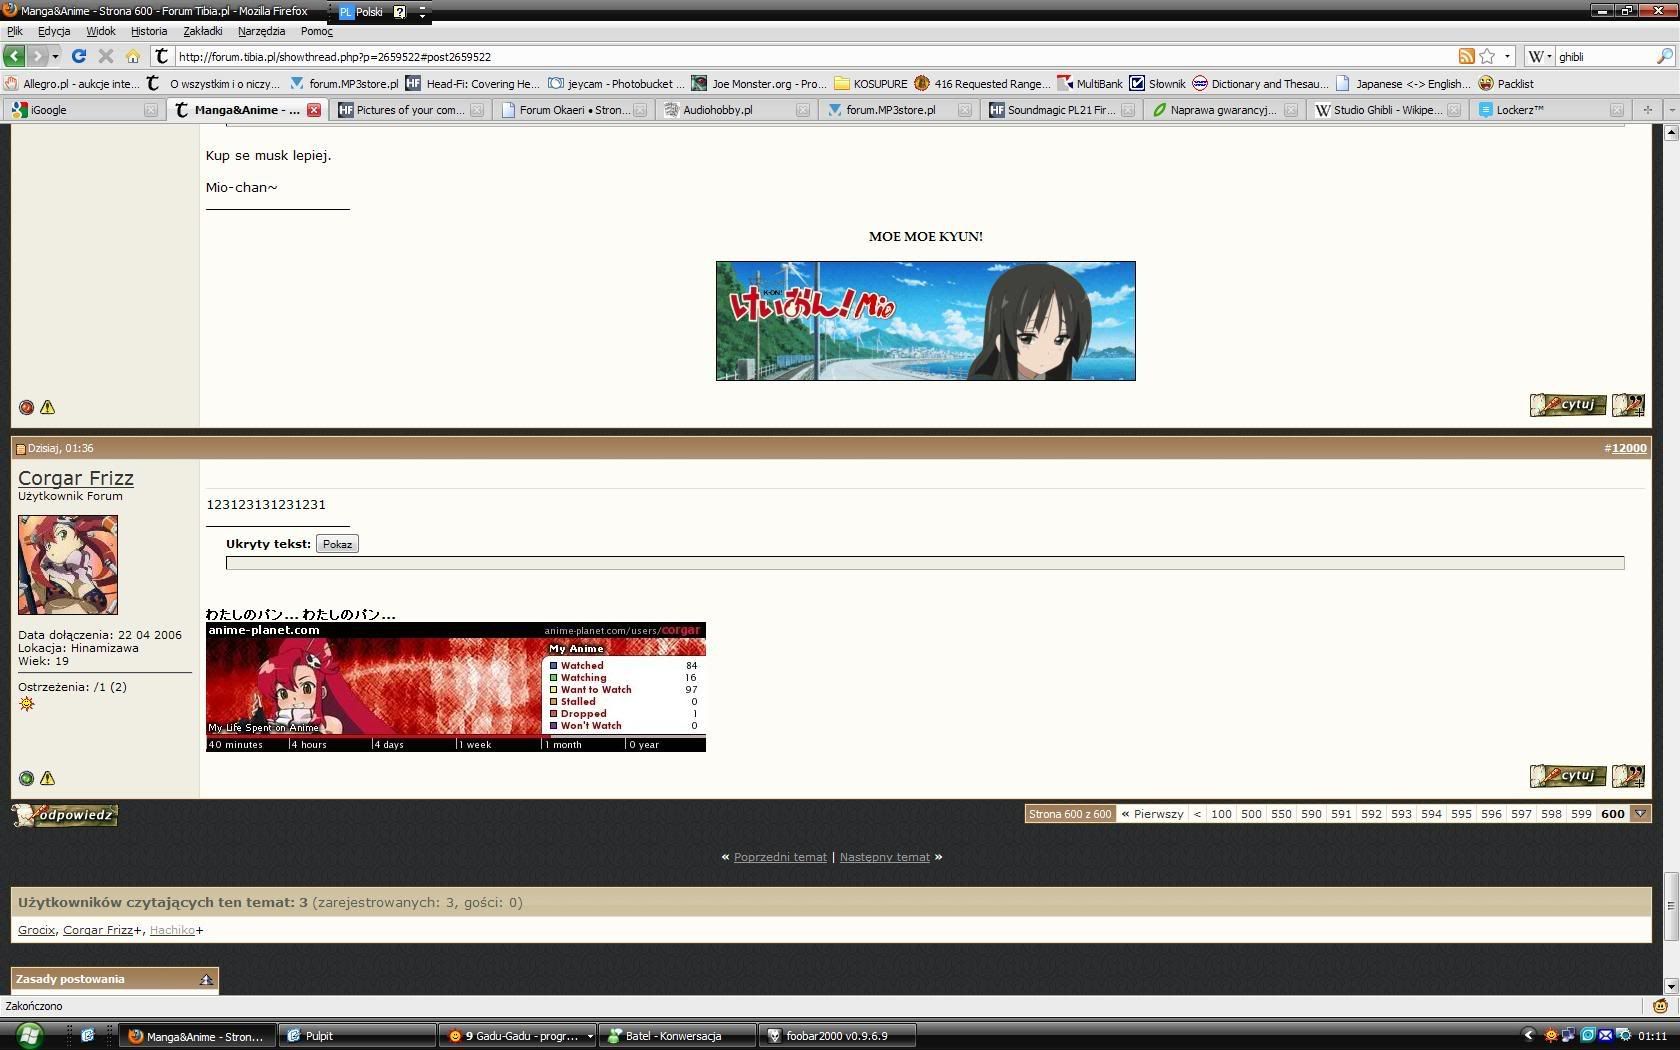Click the RSS feed icon in address bar
This screenshot has height=1050, width=1680.
[1466, 56]
